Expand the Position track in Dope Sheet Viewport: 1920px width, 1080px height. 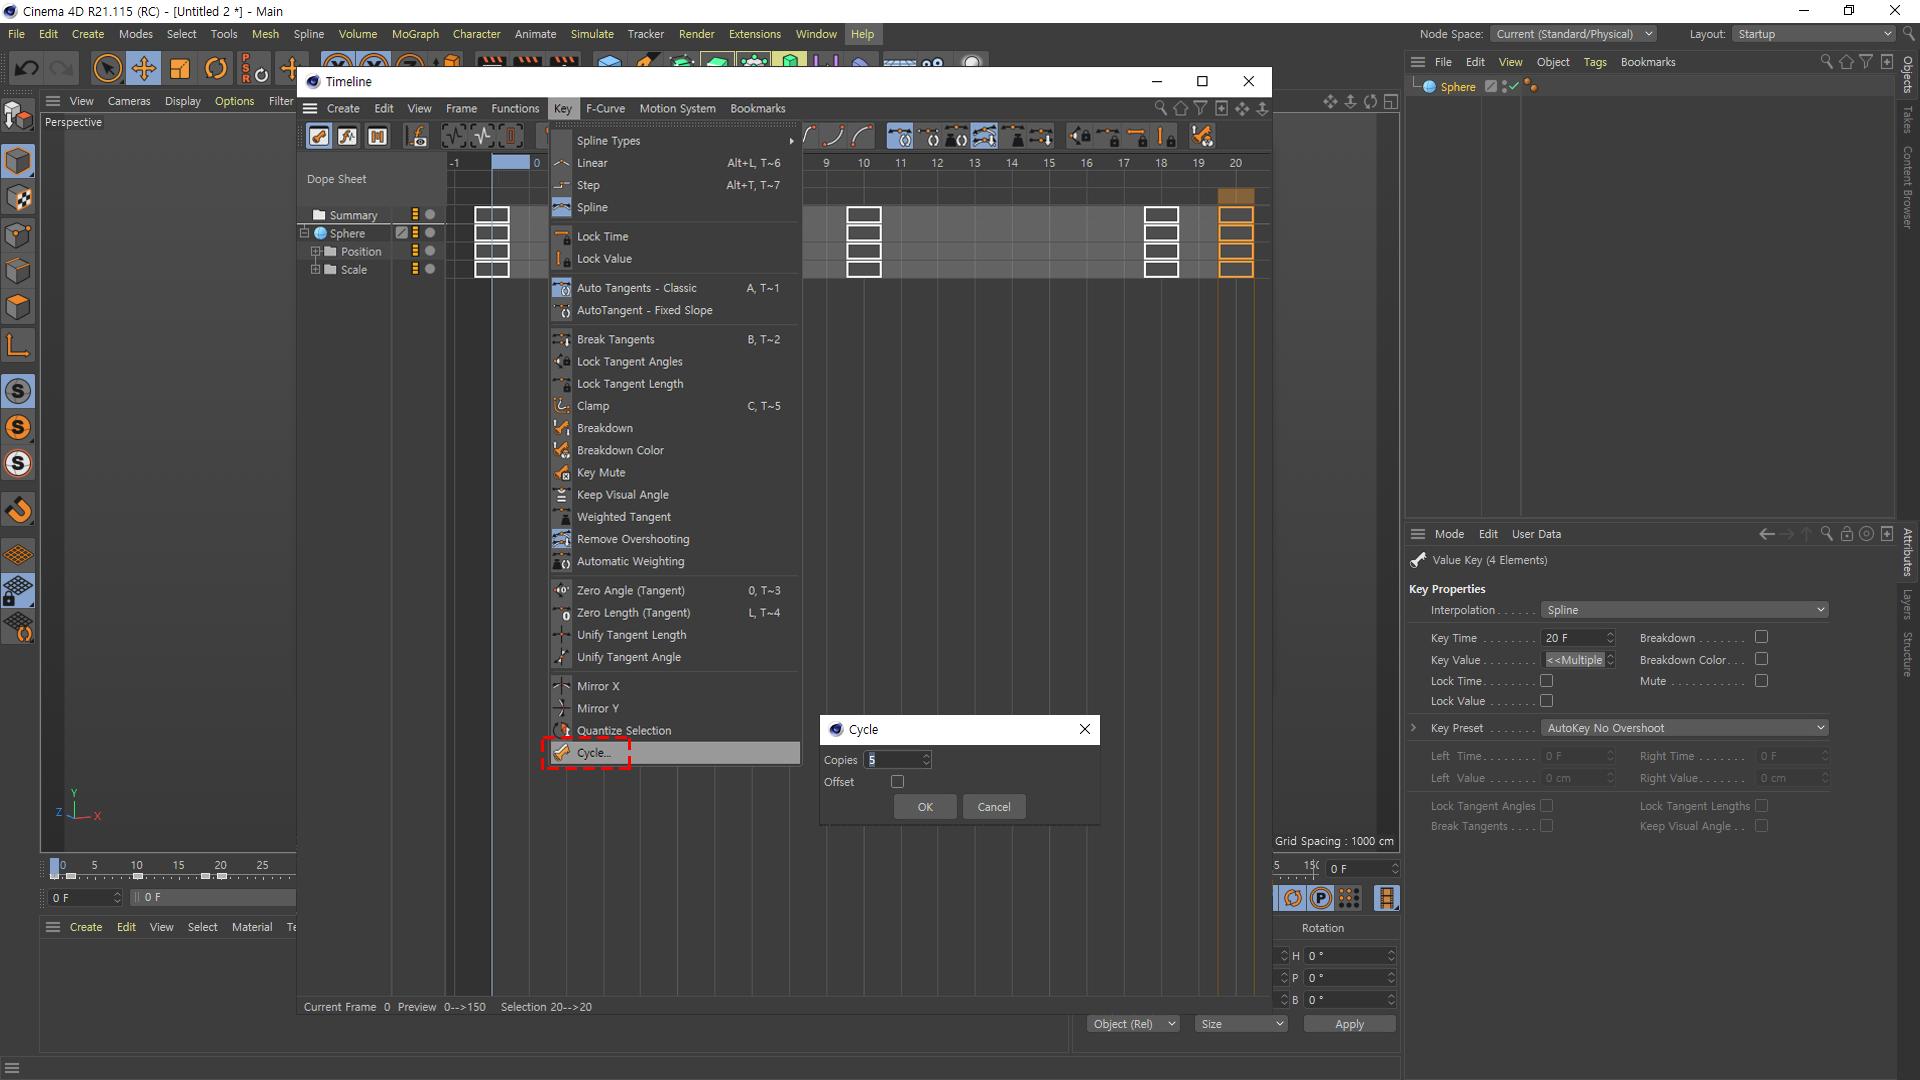point(315,252)
